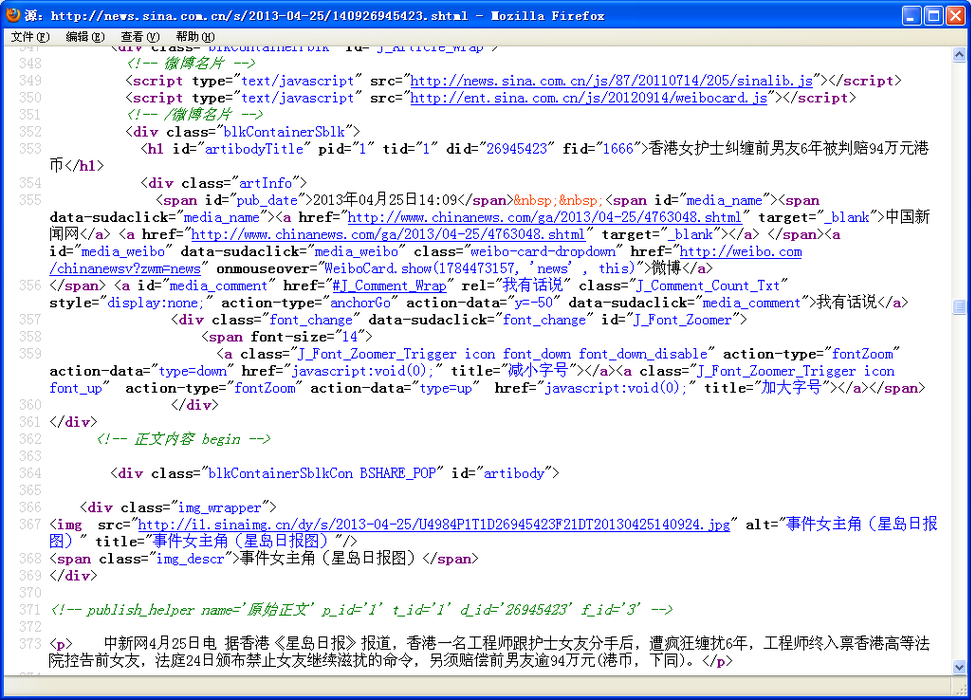Open the 查看 menu
The image size is (971, 700).
137,37
